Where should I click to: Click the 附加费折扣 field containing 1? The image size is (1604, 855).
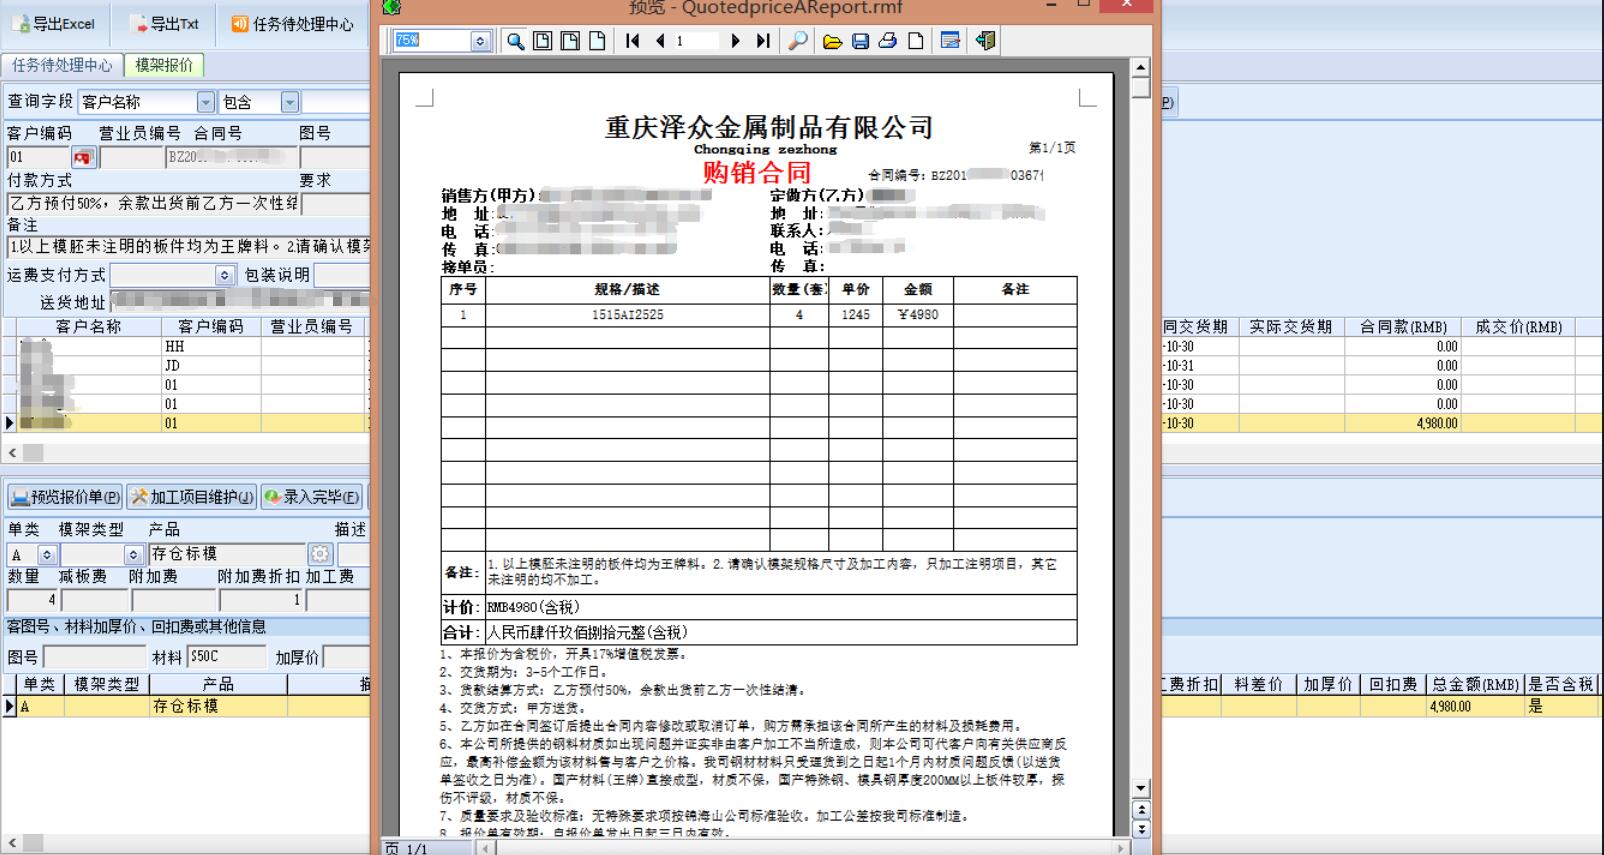coord(261,600)
